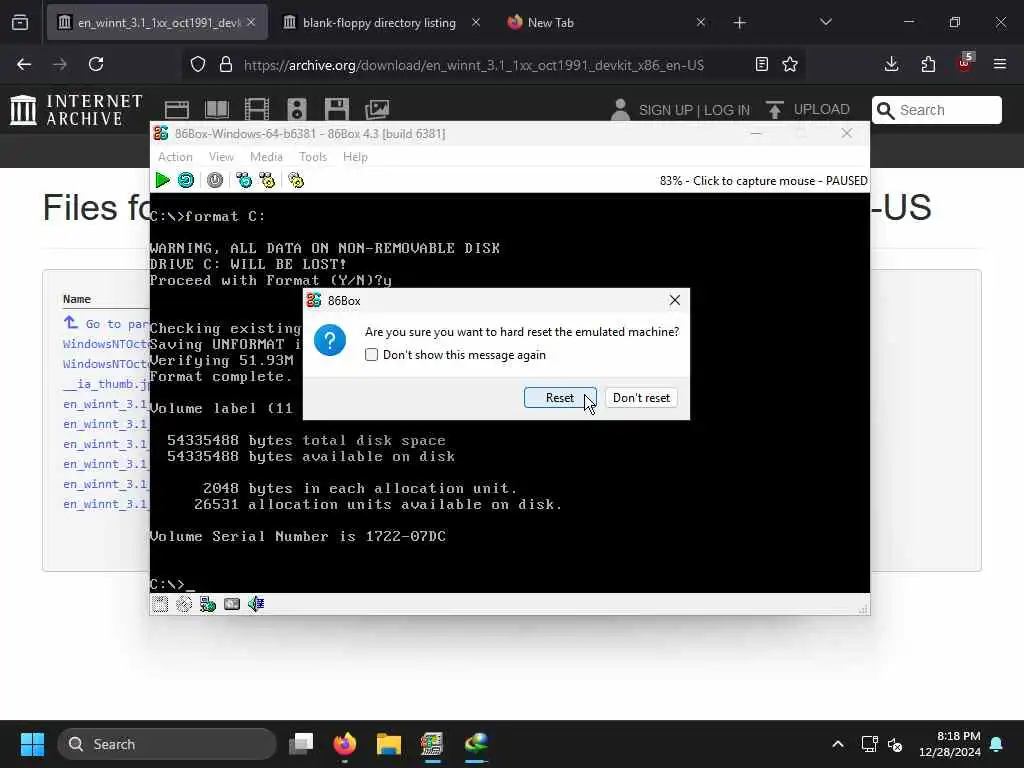Viewport: 1024px width, 768px height.
Task: Open Internet Archive Audio speaker icon
Action: [296, 110]
